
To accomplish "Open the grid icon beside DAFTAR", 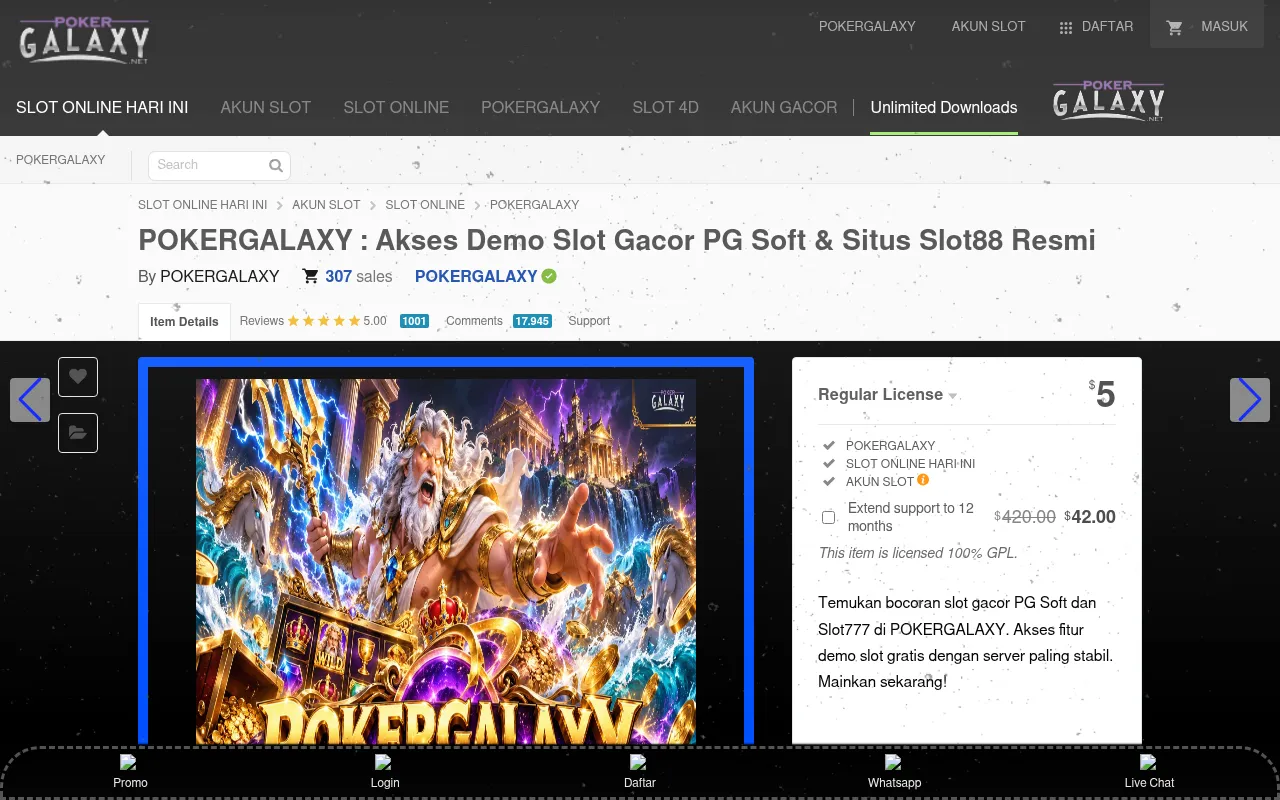I will pos(1066,28).
